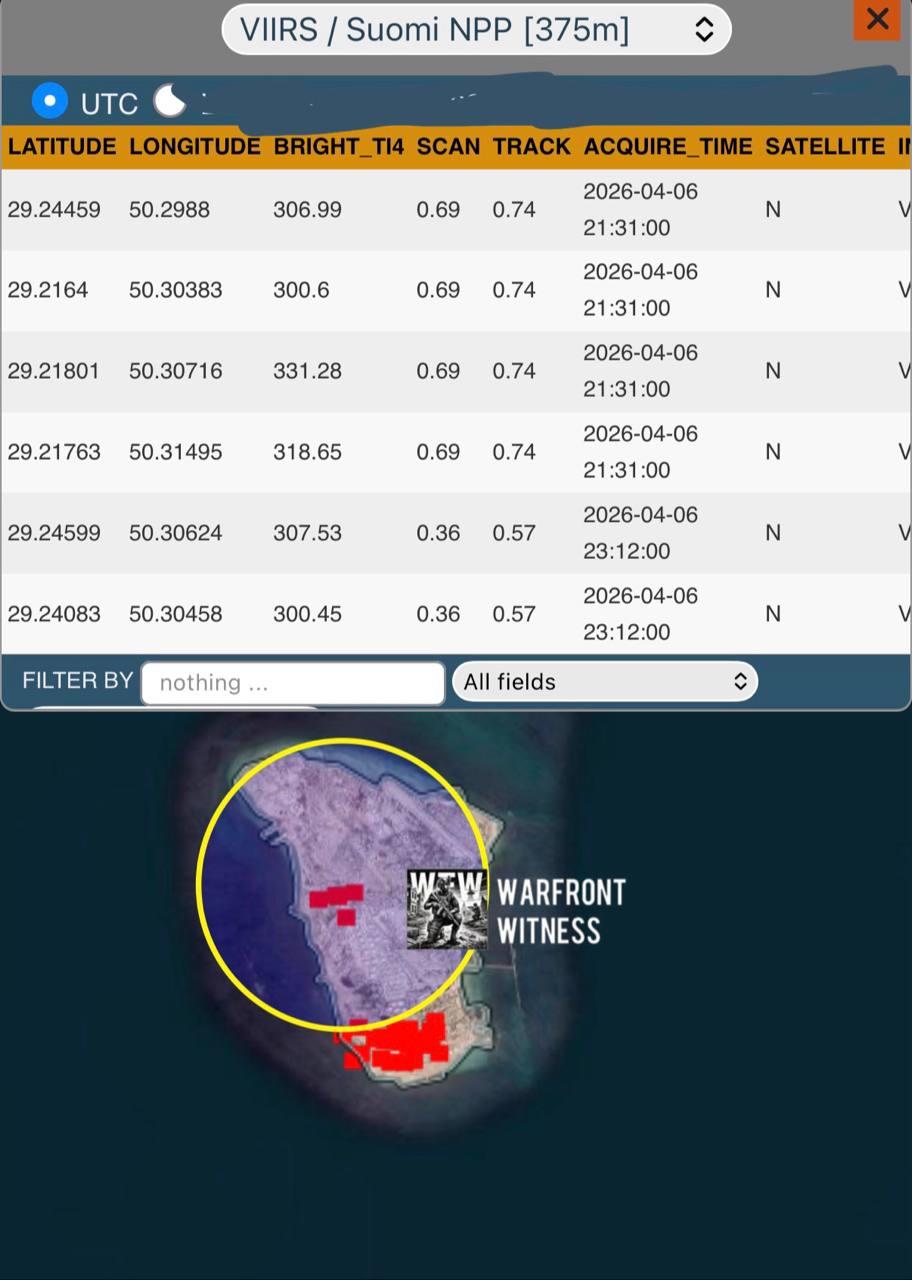Select latitude cell 29.24599
This screenshot has width=912, height=1280.
54,534
